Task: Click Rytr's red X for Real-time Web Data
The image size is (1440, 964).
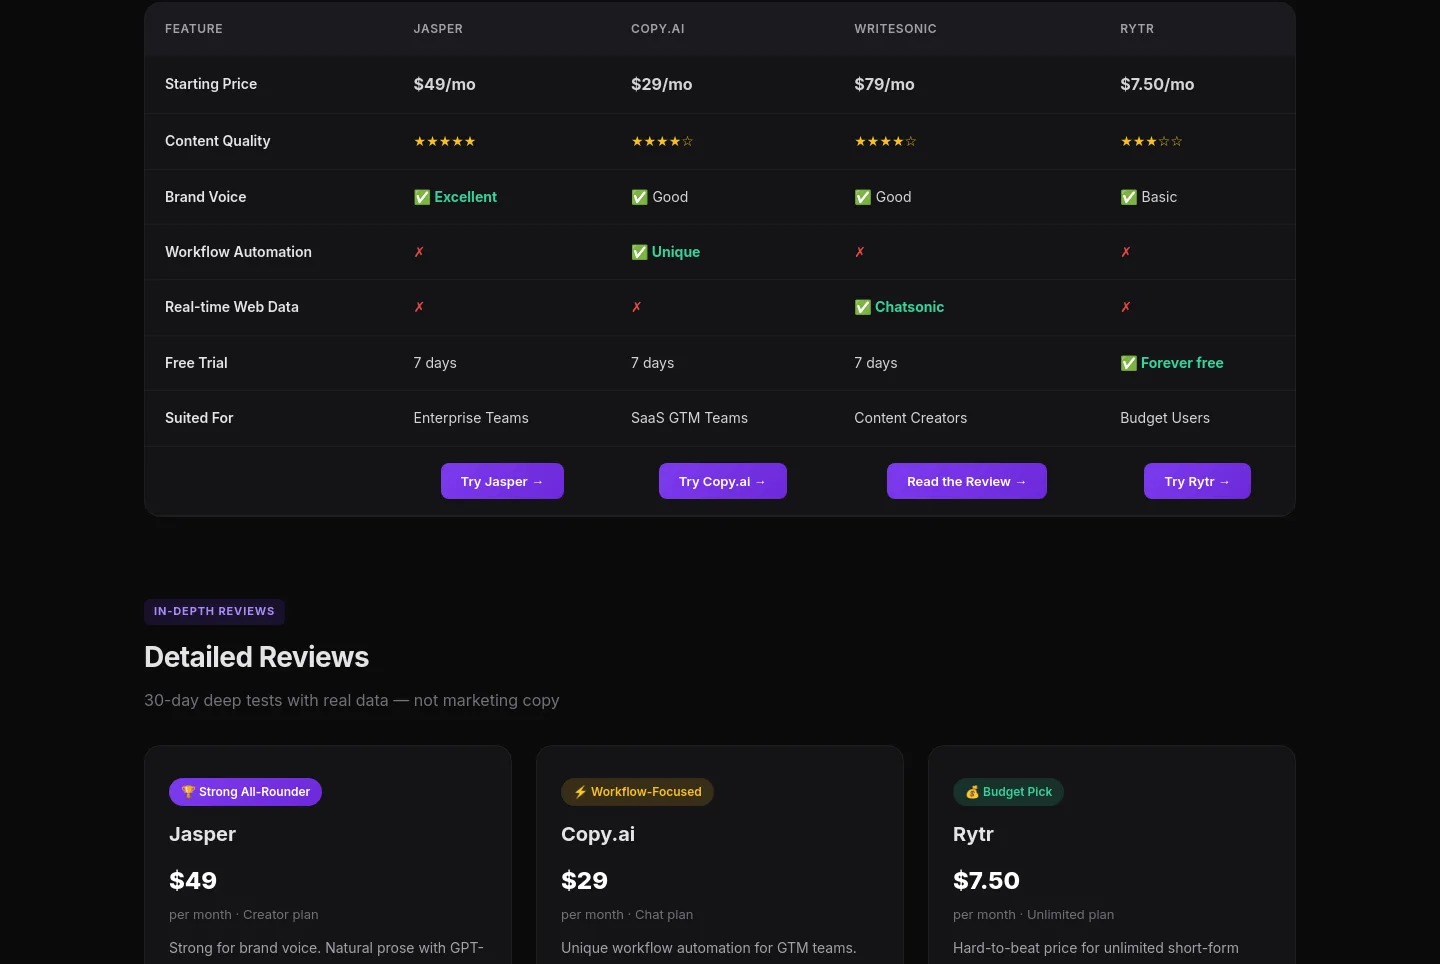Action: pos(1126,307)
